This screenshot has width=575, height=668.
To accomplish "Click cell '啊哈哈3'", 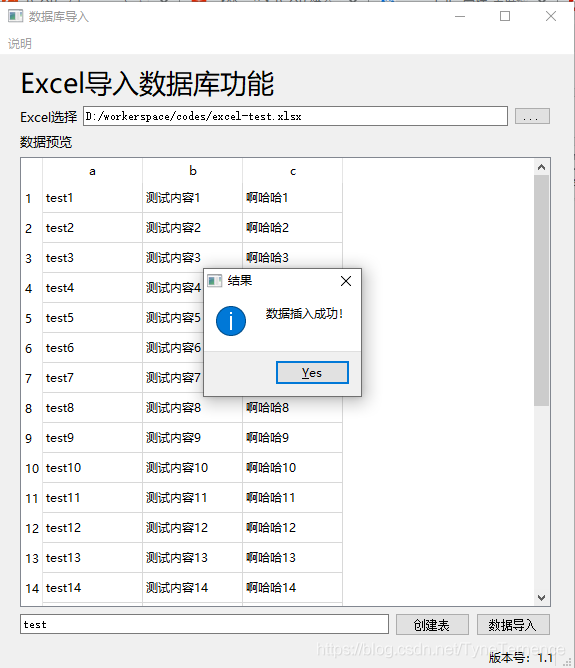I will pos(293,256).
